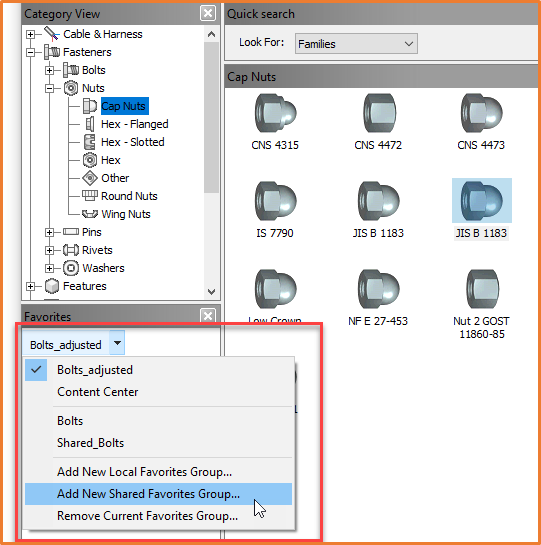This screenshot has width=541, height=545.
Task: Click the Category View scrollbar down arrow
Action: coord(211,291)
